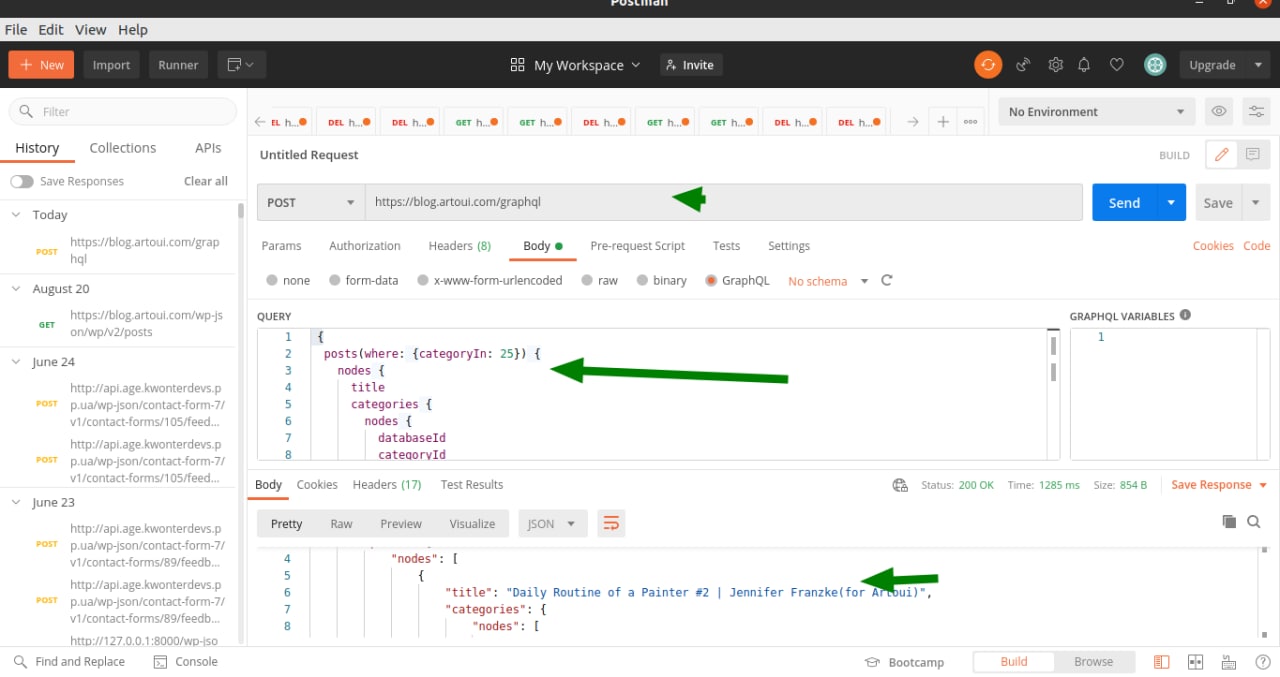Click the environment quick look eye icon

pyautogui.click(x=1219, y=111)
